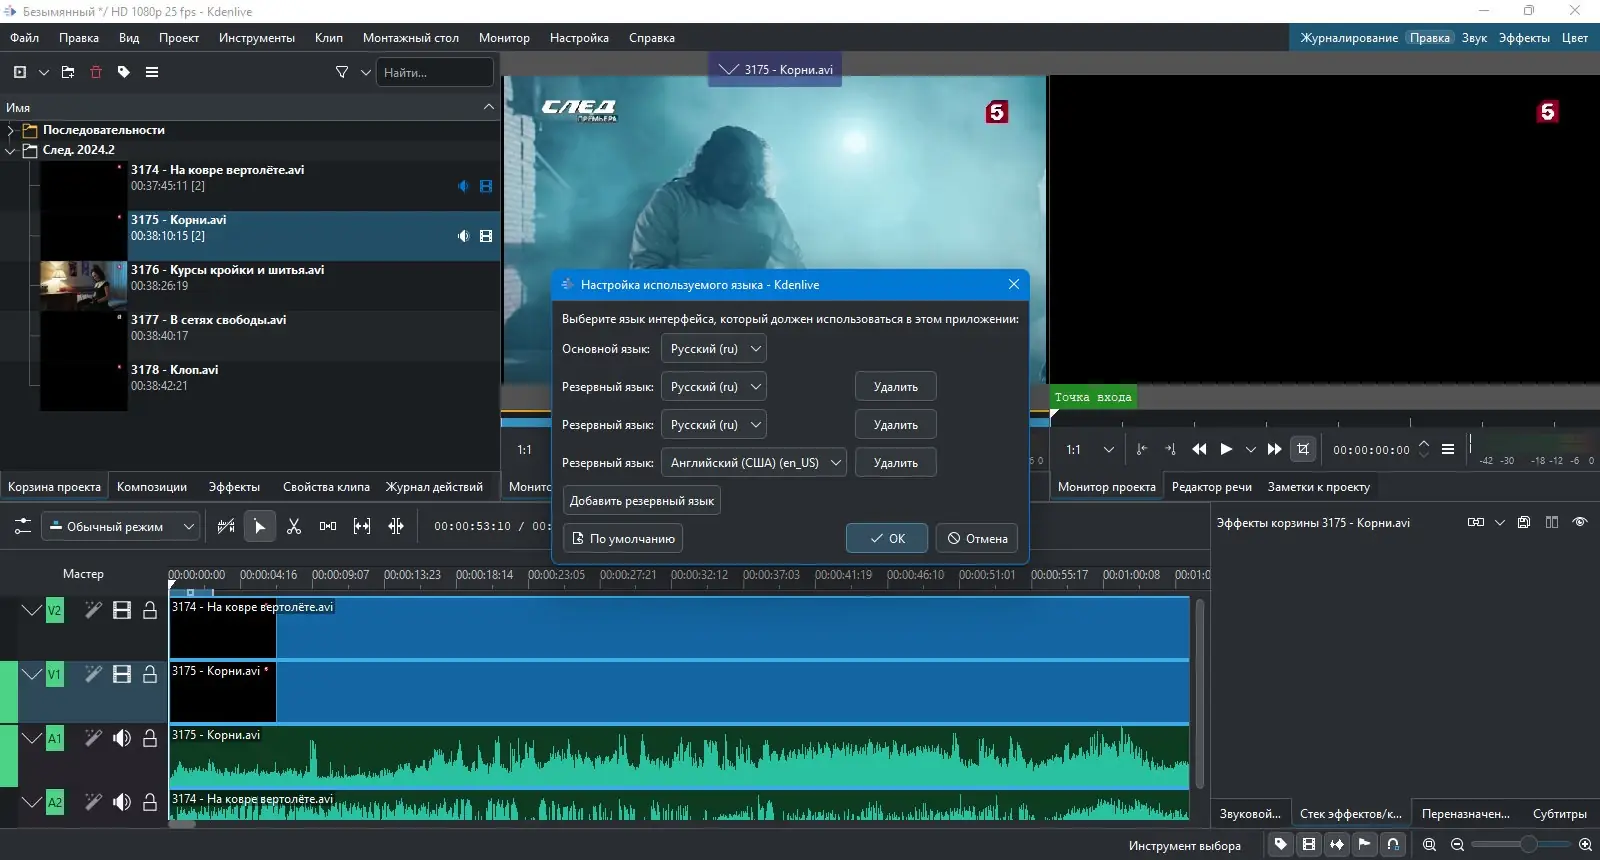Open the Инструменты menu
The height and width of the screenshot is (860, 1600).
pyautogui.click(x=256, y=38)
